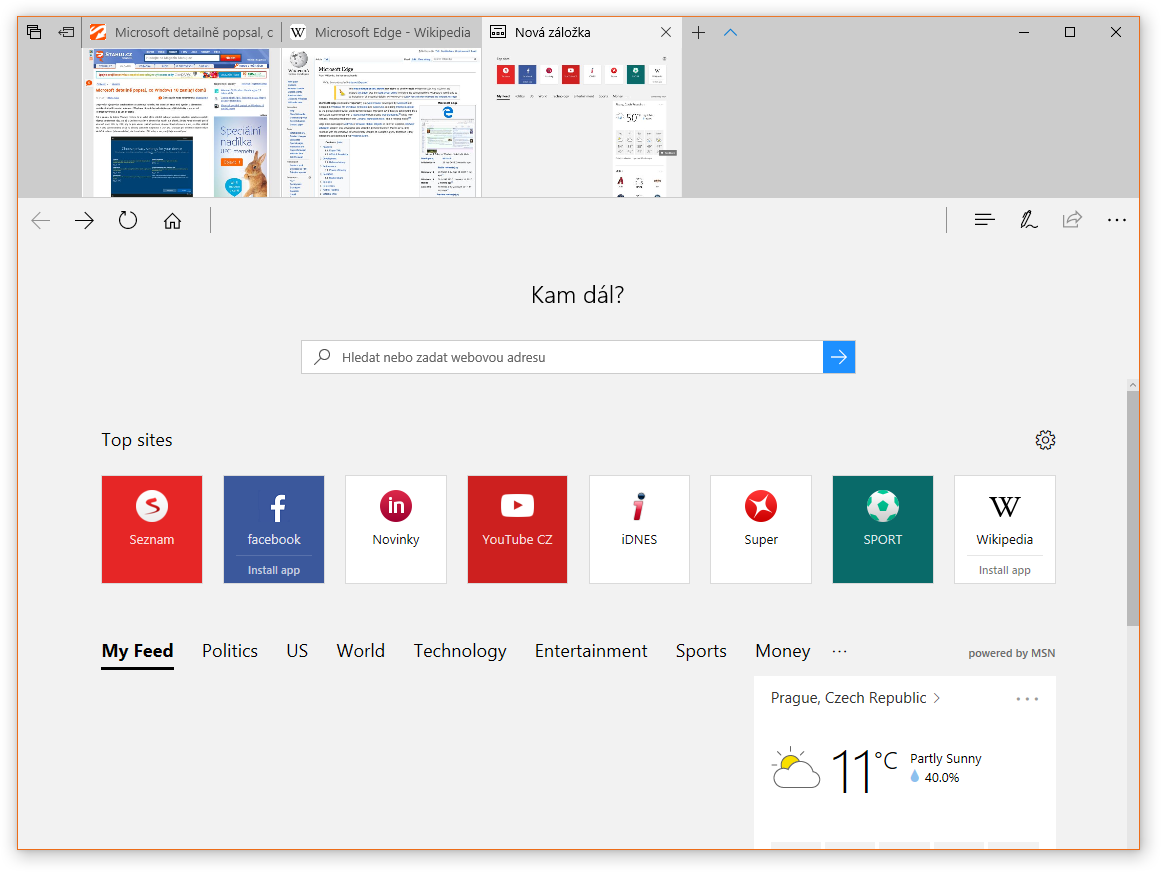Open the browser More actions menu

click(1117, 220)
